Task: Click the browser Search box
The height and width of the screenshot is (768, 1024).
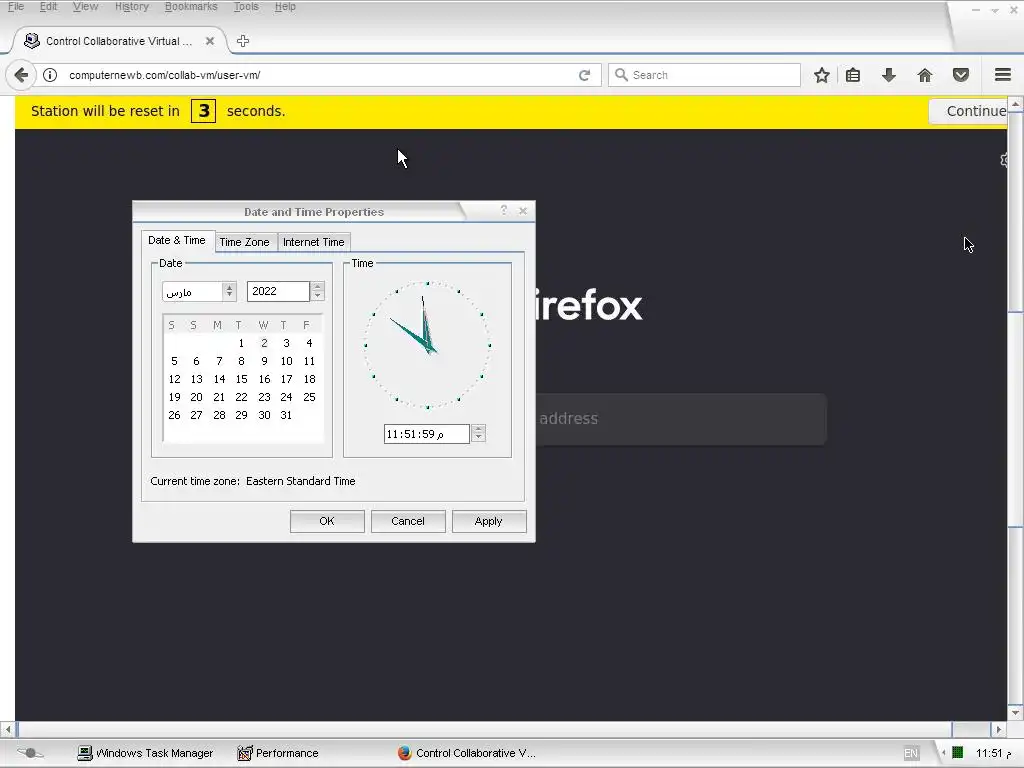Action: pos(704,75)
